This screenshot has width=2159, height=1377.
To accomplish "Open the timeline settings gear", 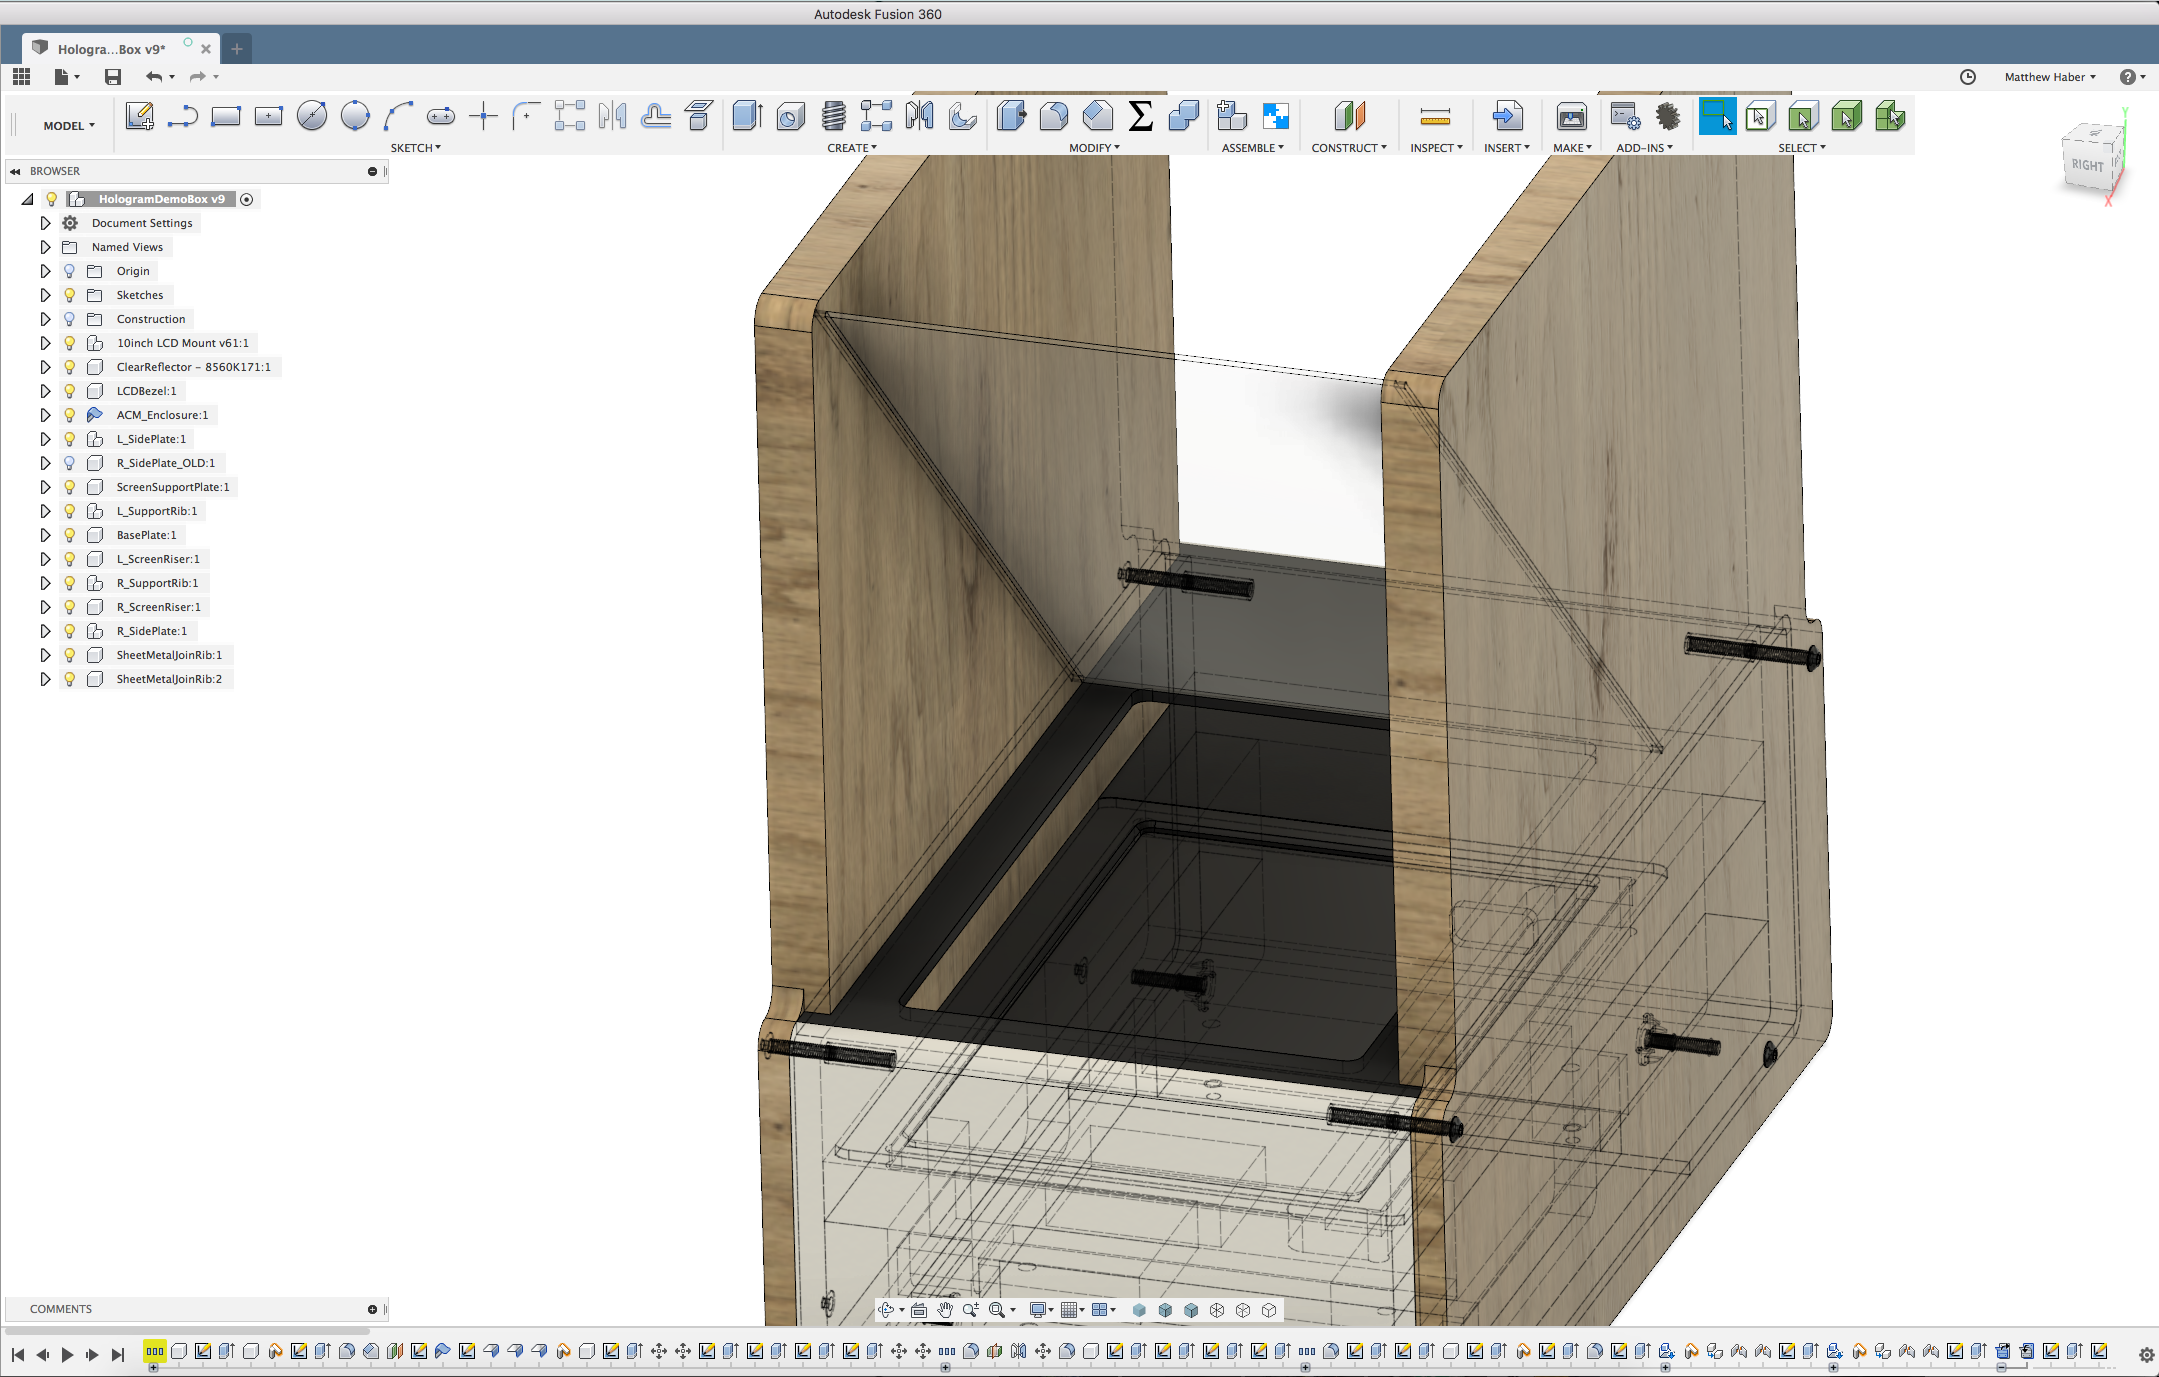I will coord(2146,1355).
